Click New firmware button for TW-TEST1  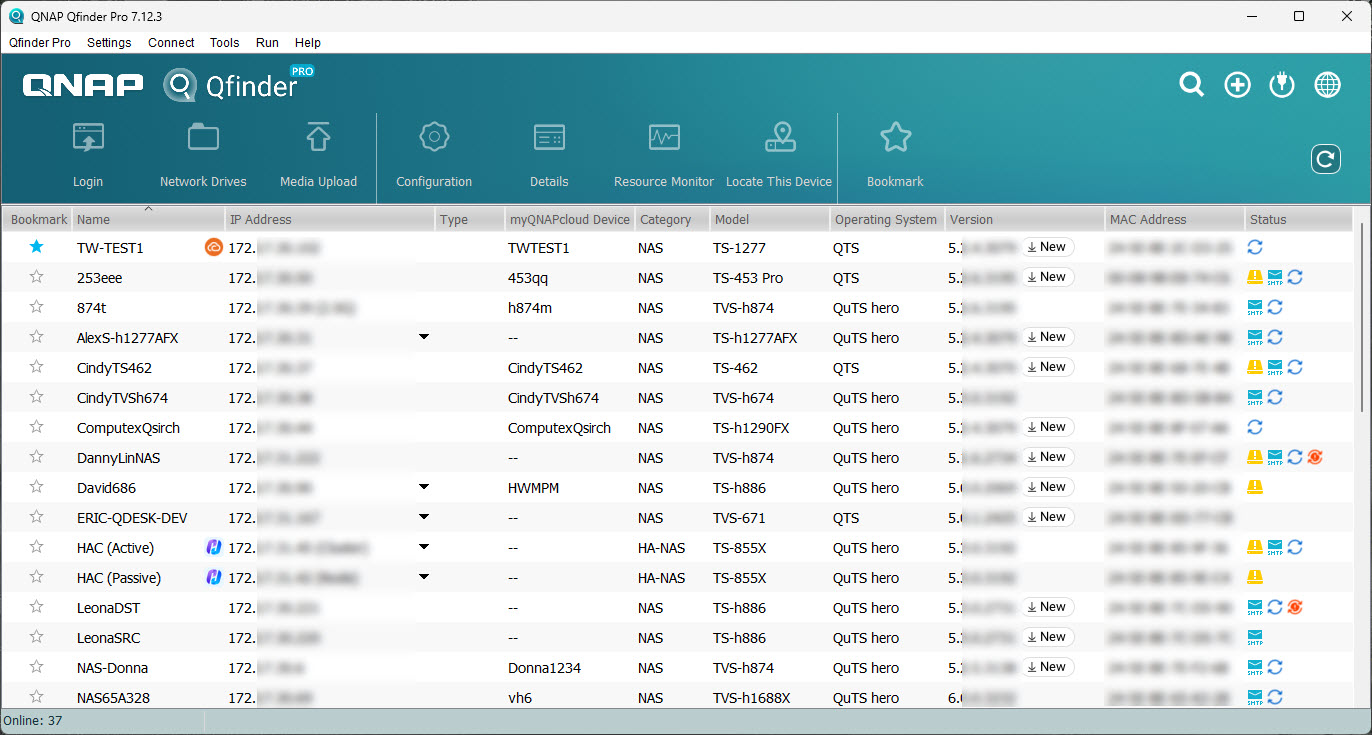pyautogui.click(x=1047, y=247)
